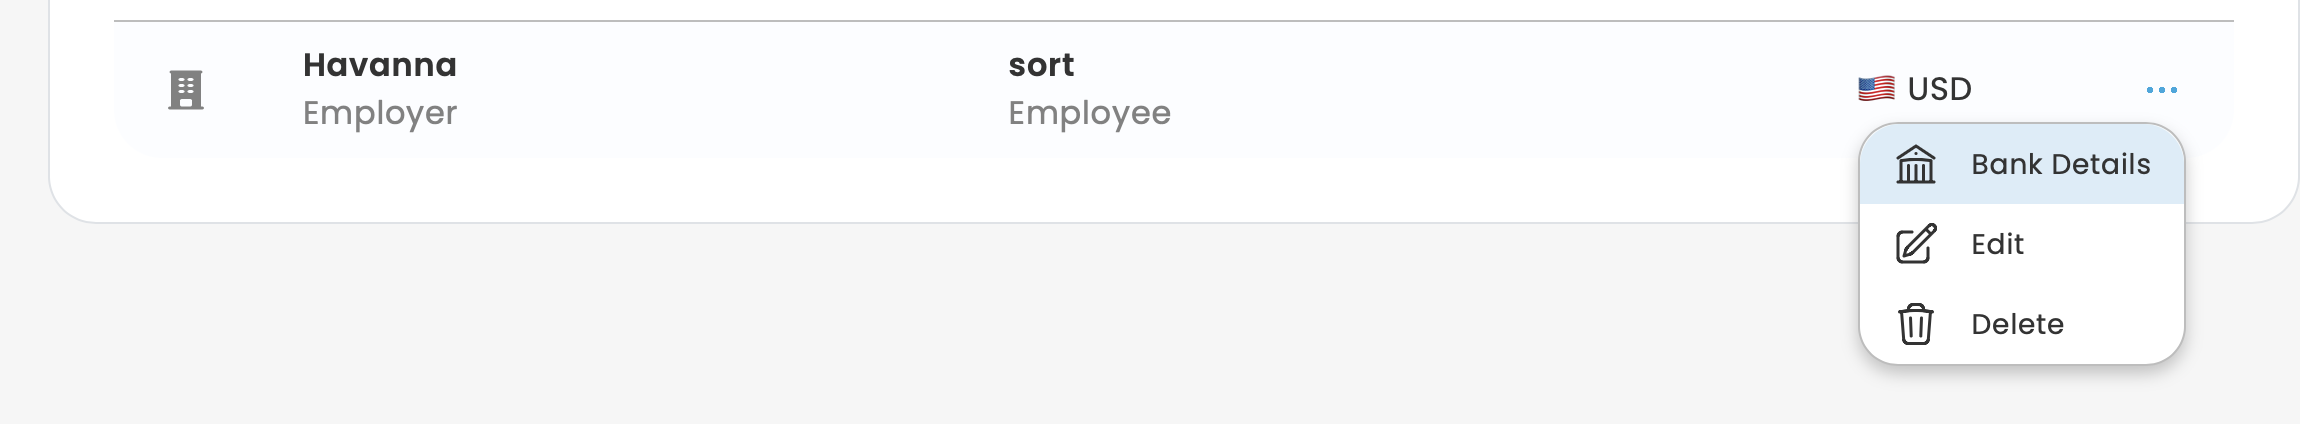Click the pencil edit icon
The height and width of the screenshot is (424, 2300).
tap(1915, 244)
